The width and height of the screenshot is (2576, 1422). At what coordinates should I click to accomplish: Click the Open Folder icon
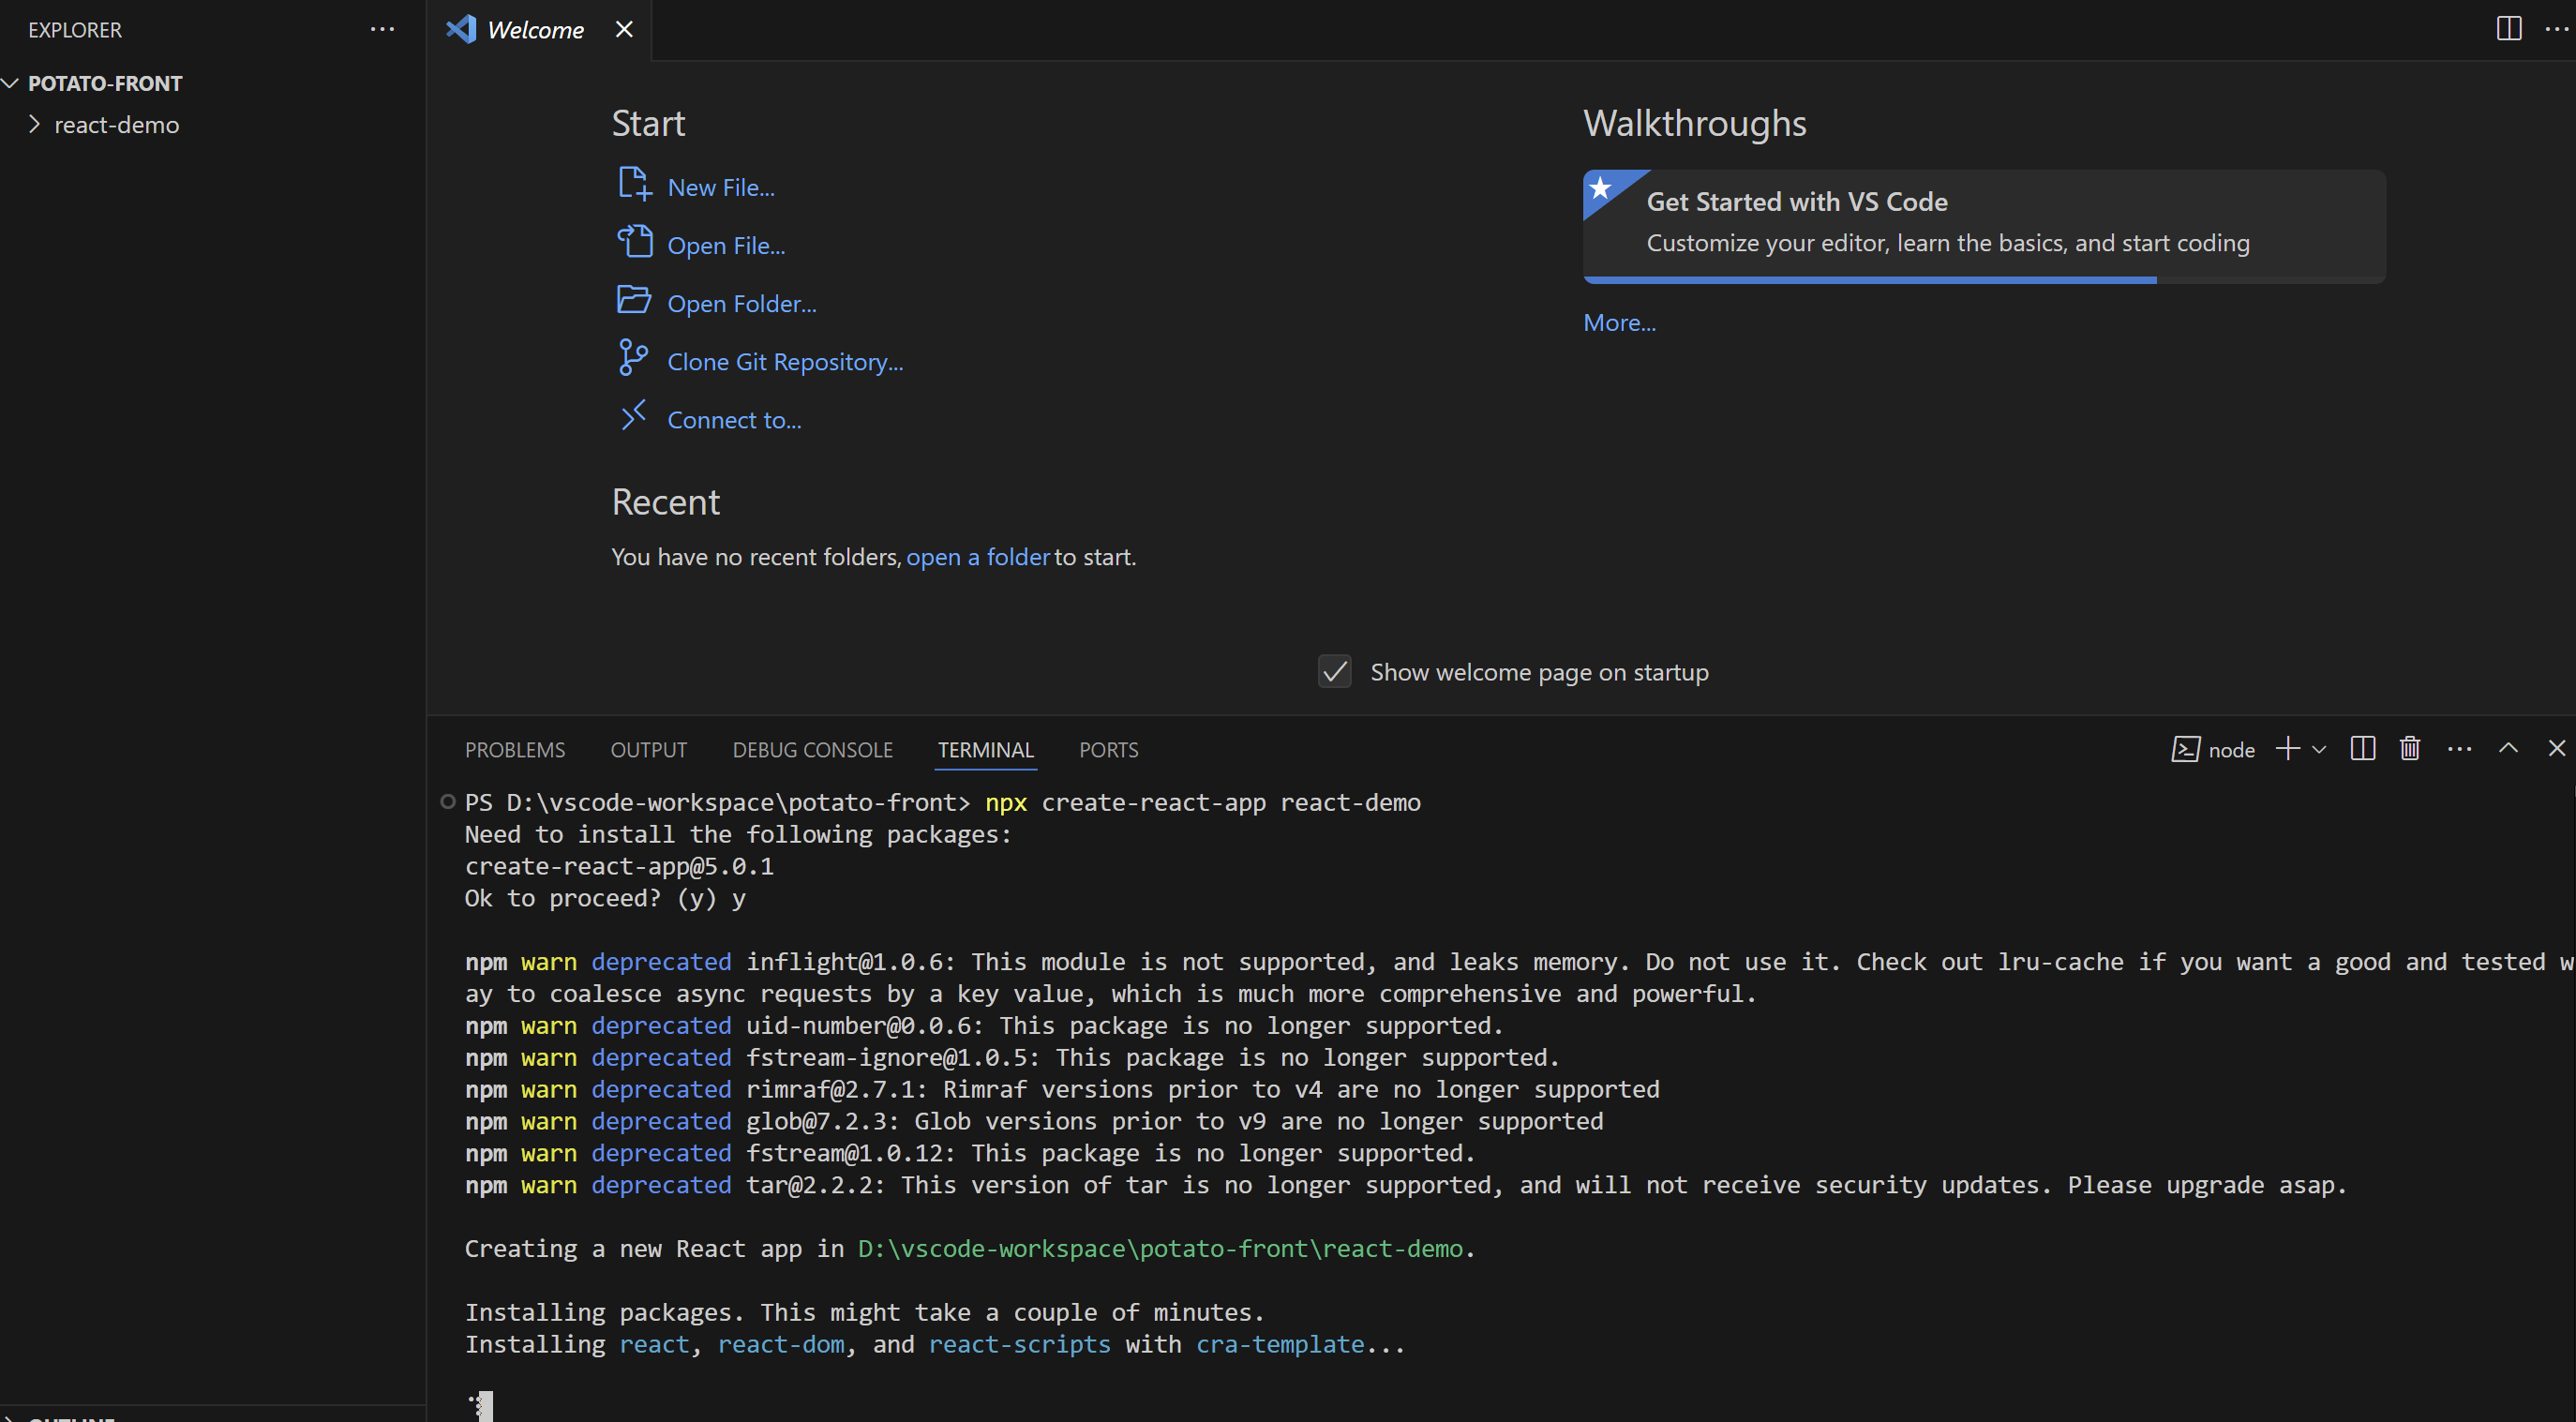point(634,301)
